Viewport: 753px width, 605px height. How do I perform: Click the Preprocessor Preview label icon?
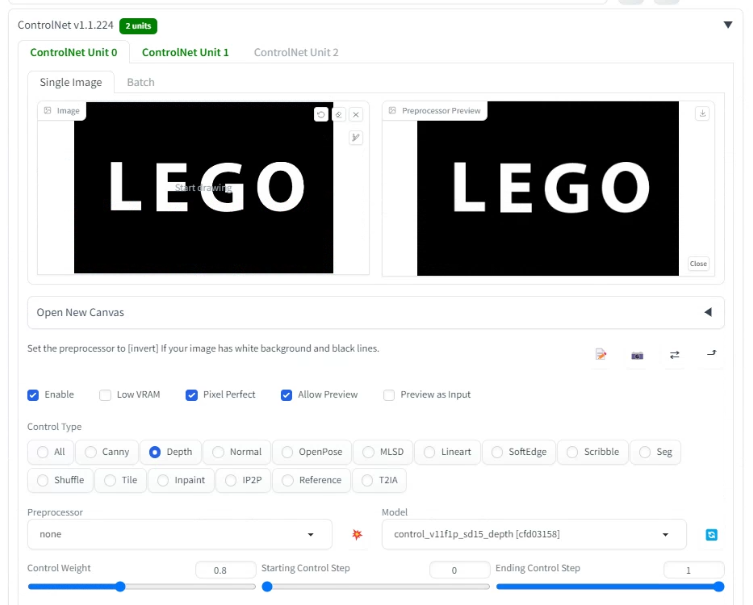click(x=392, y=110)
